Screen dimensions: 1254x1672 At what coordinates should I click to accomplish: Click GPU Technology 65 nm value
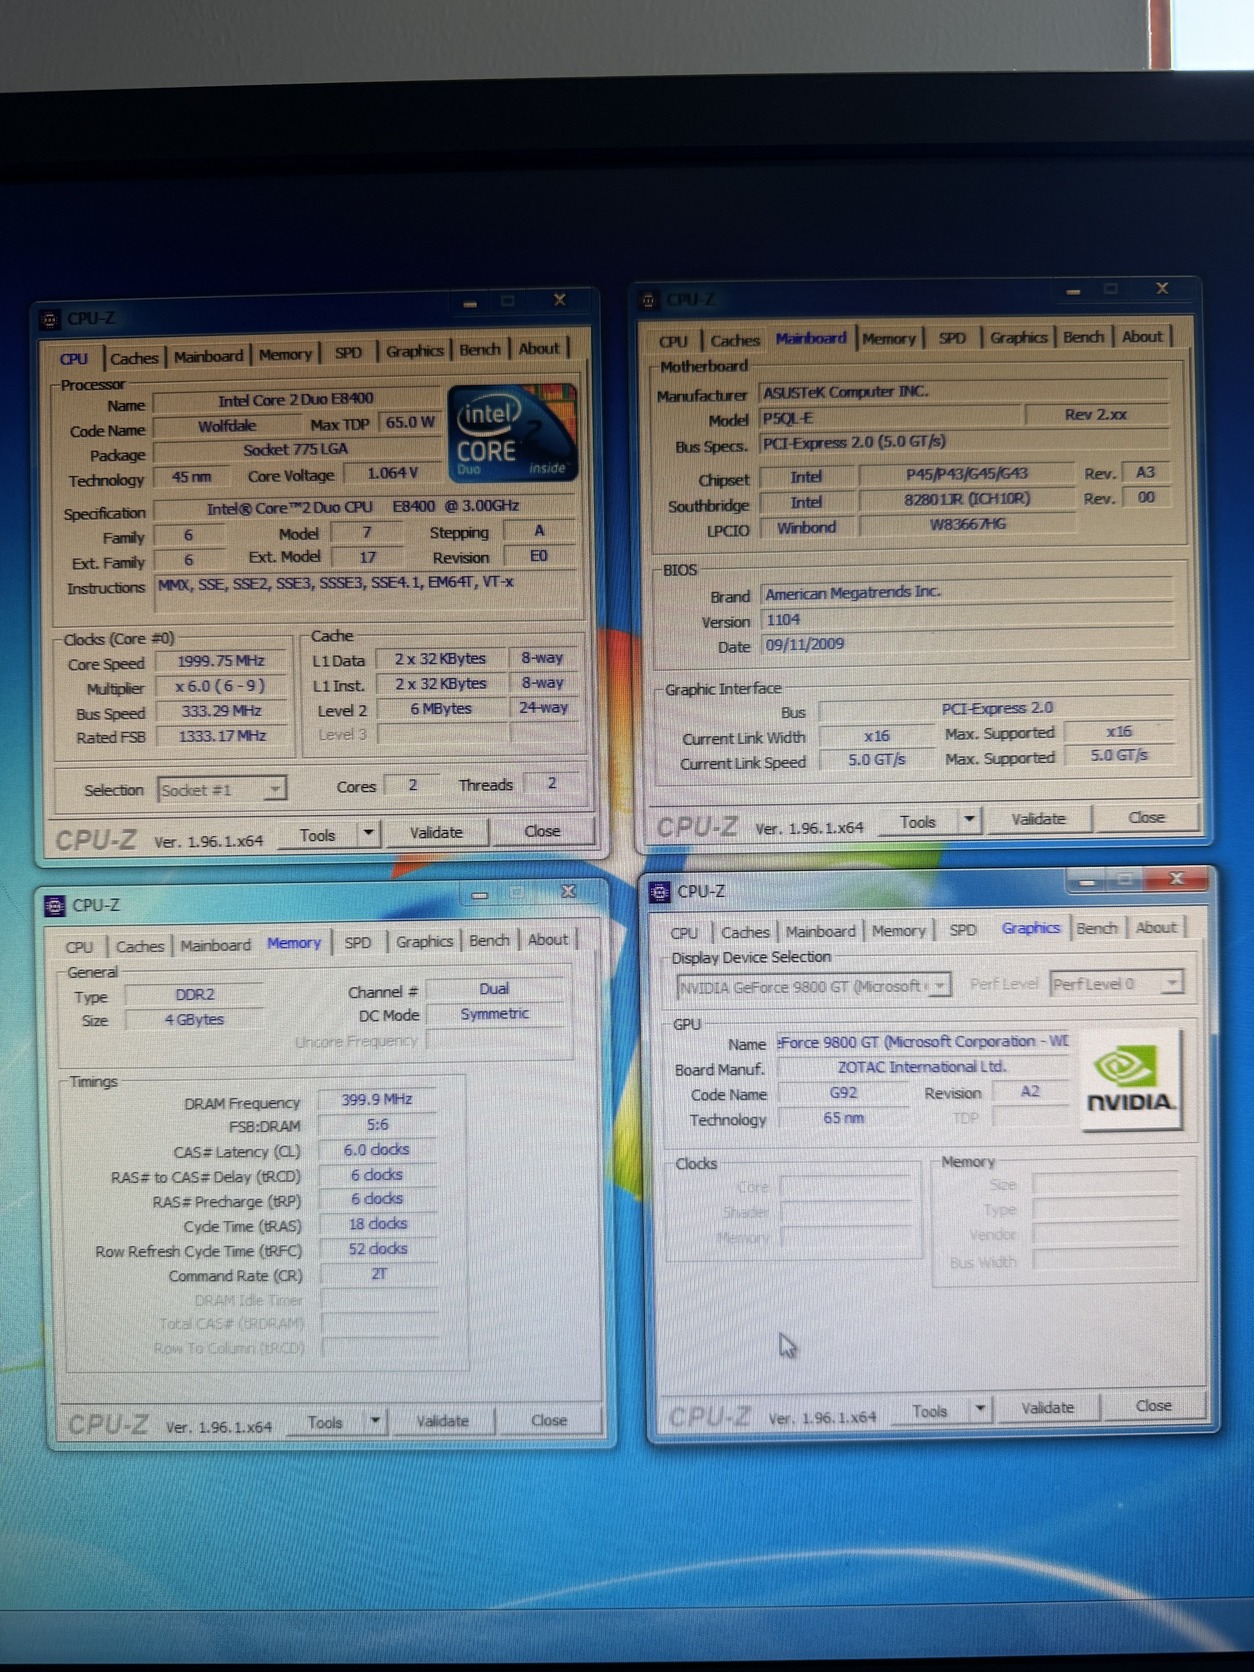coord(843,1118)
